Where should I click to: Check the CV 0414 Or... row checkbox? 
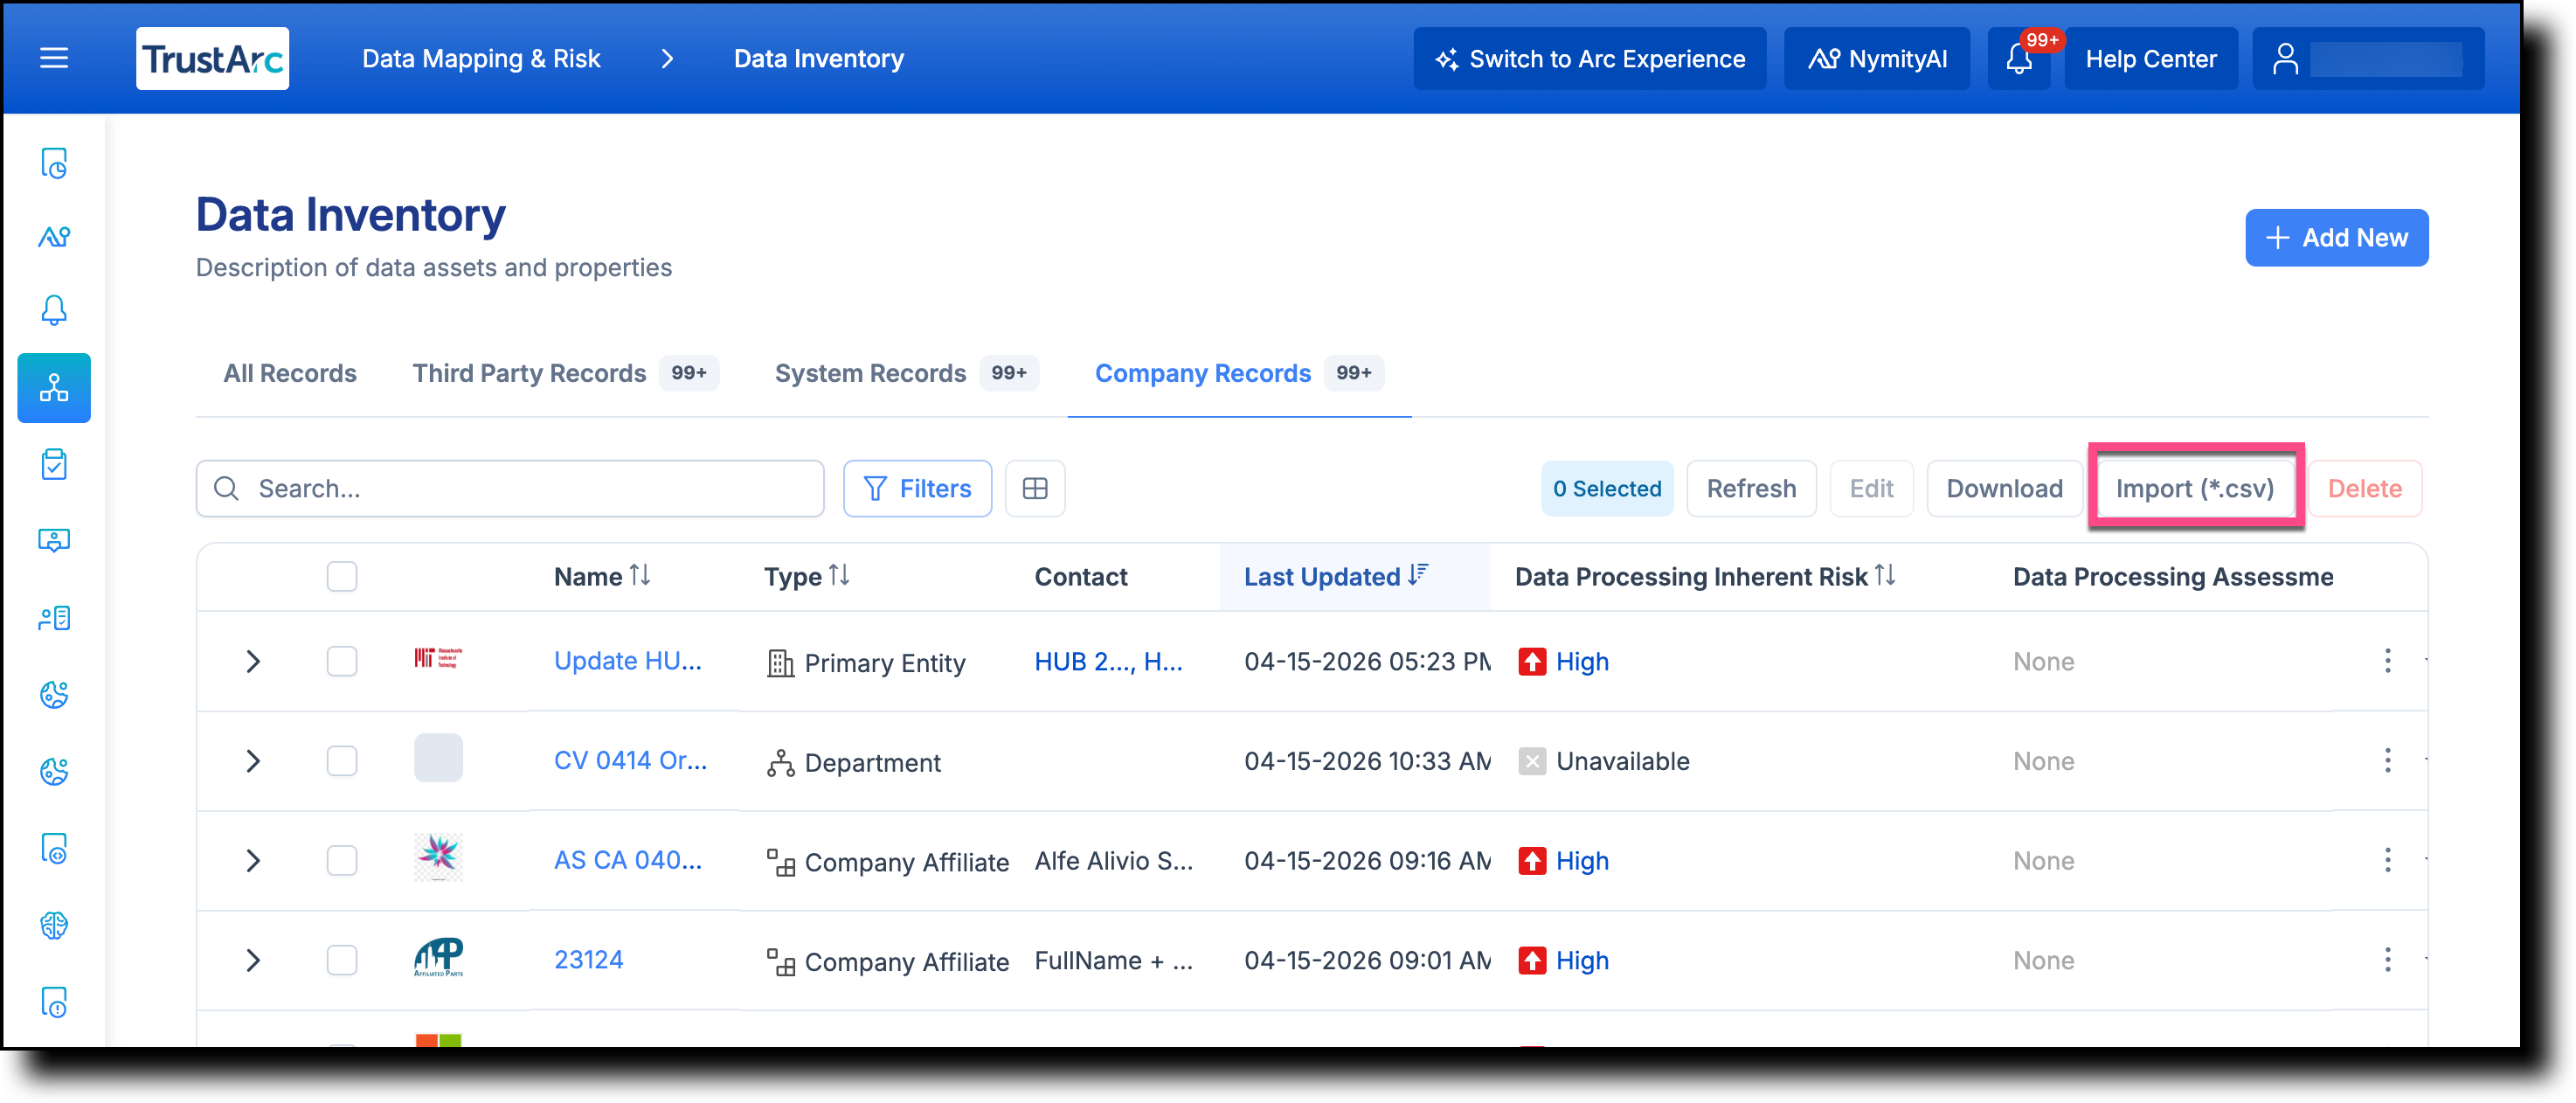pyautogui.click(x=342, y=761)
